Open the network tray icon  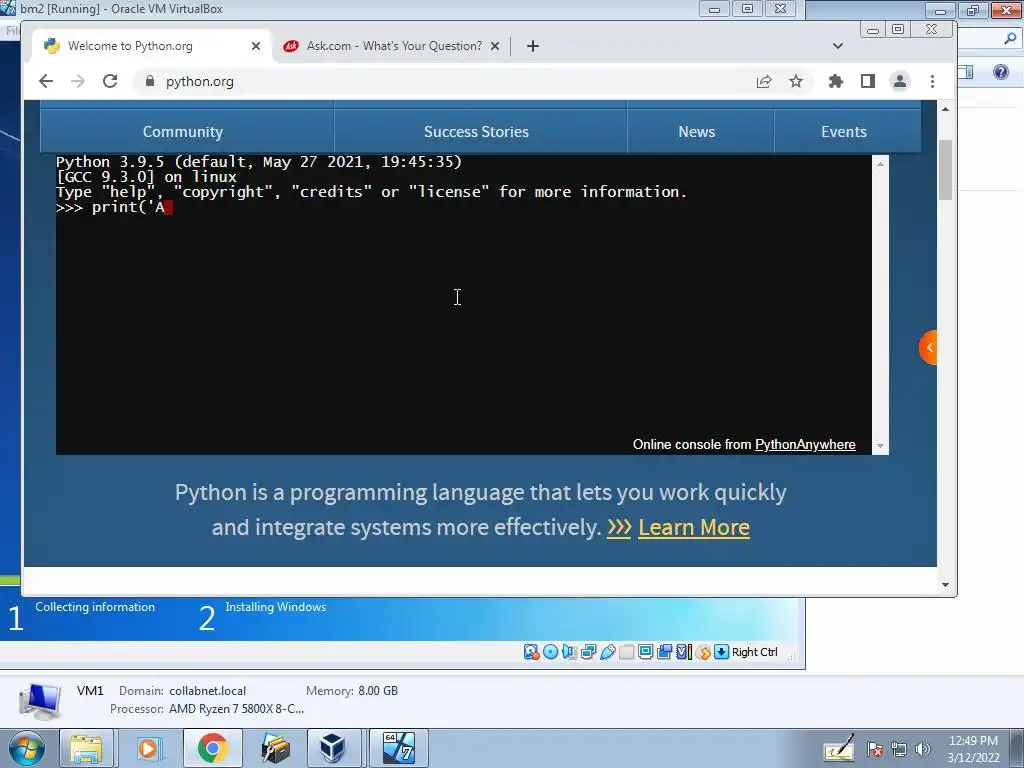tap(899, 749)
